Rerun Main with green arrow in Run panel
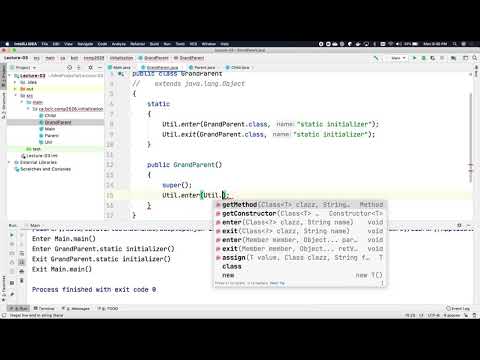 pos(12,235)
